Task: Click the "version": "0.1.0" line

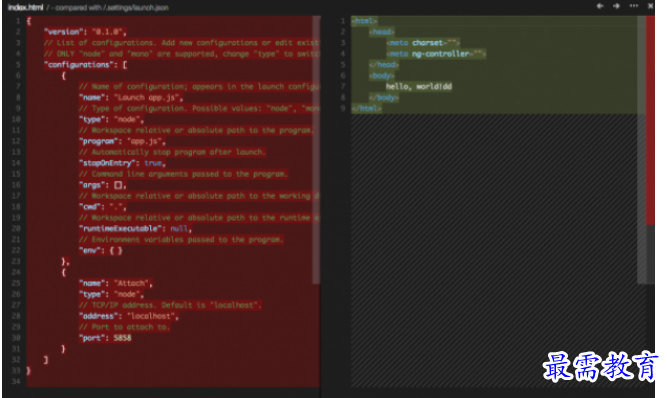Action: pos(85,32)
